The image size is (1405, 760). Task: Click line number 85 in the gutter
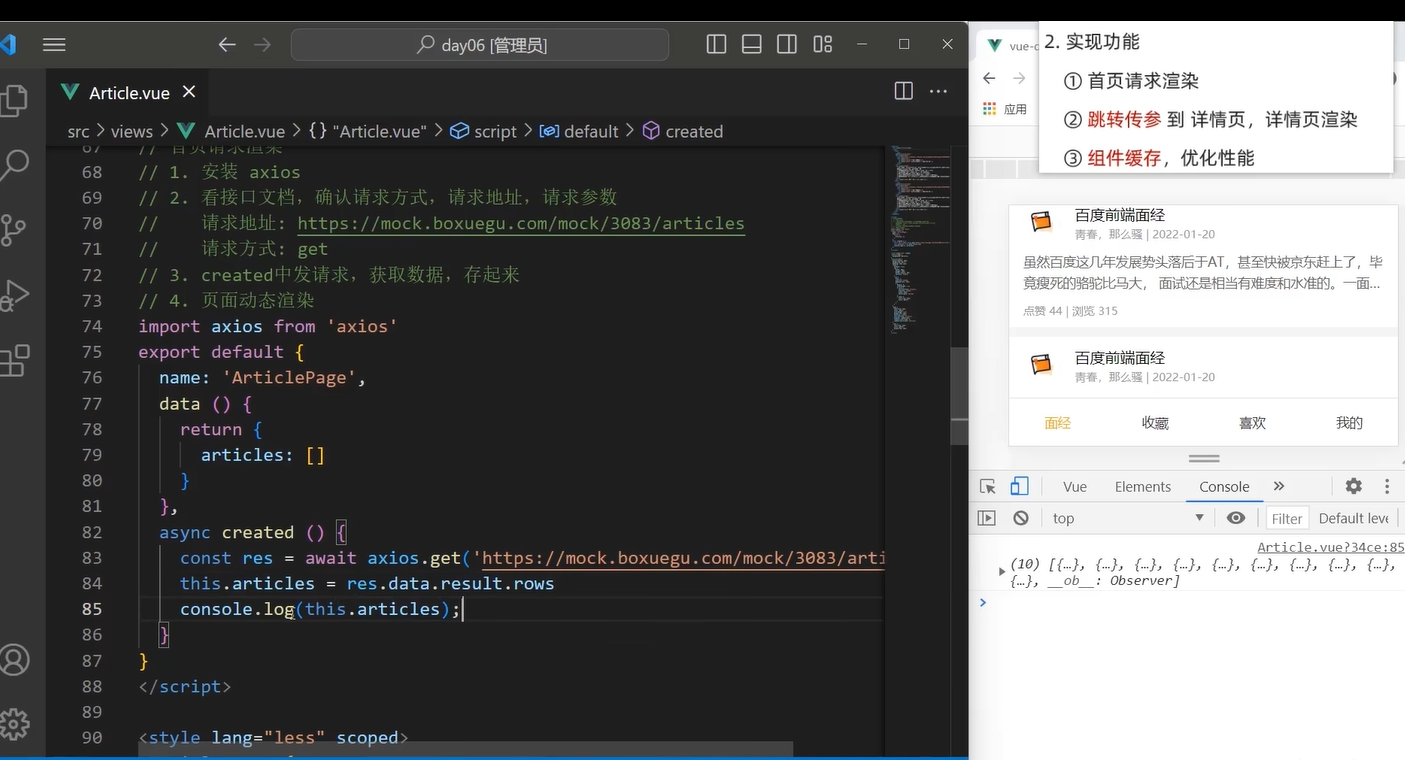(92, 609)
